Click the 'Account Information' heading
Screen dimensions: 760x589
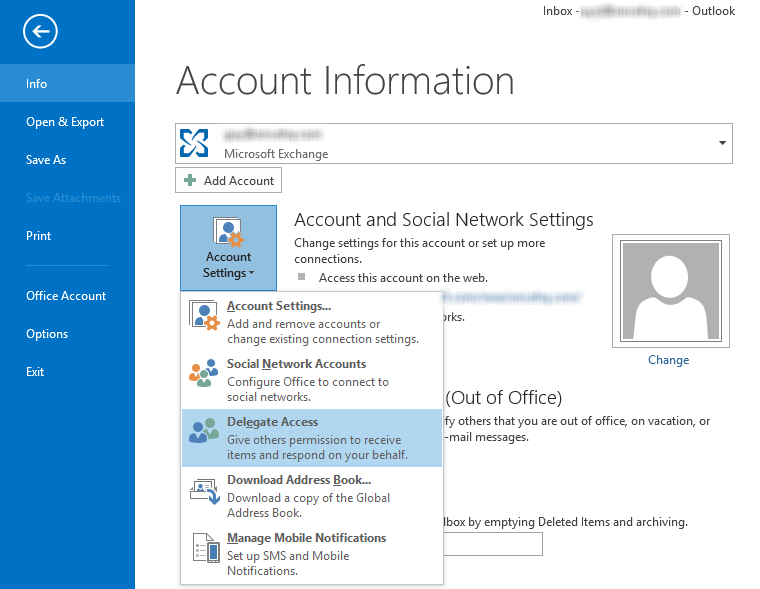click(345, 80)
